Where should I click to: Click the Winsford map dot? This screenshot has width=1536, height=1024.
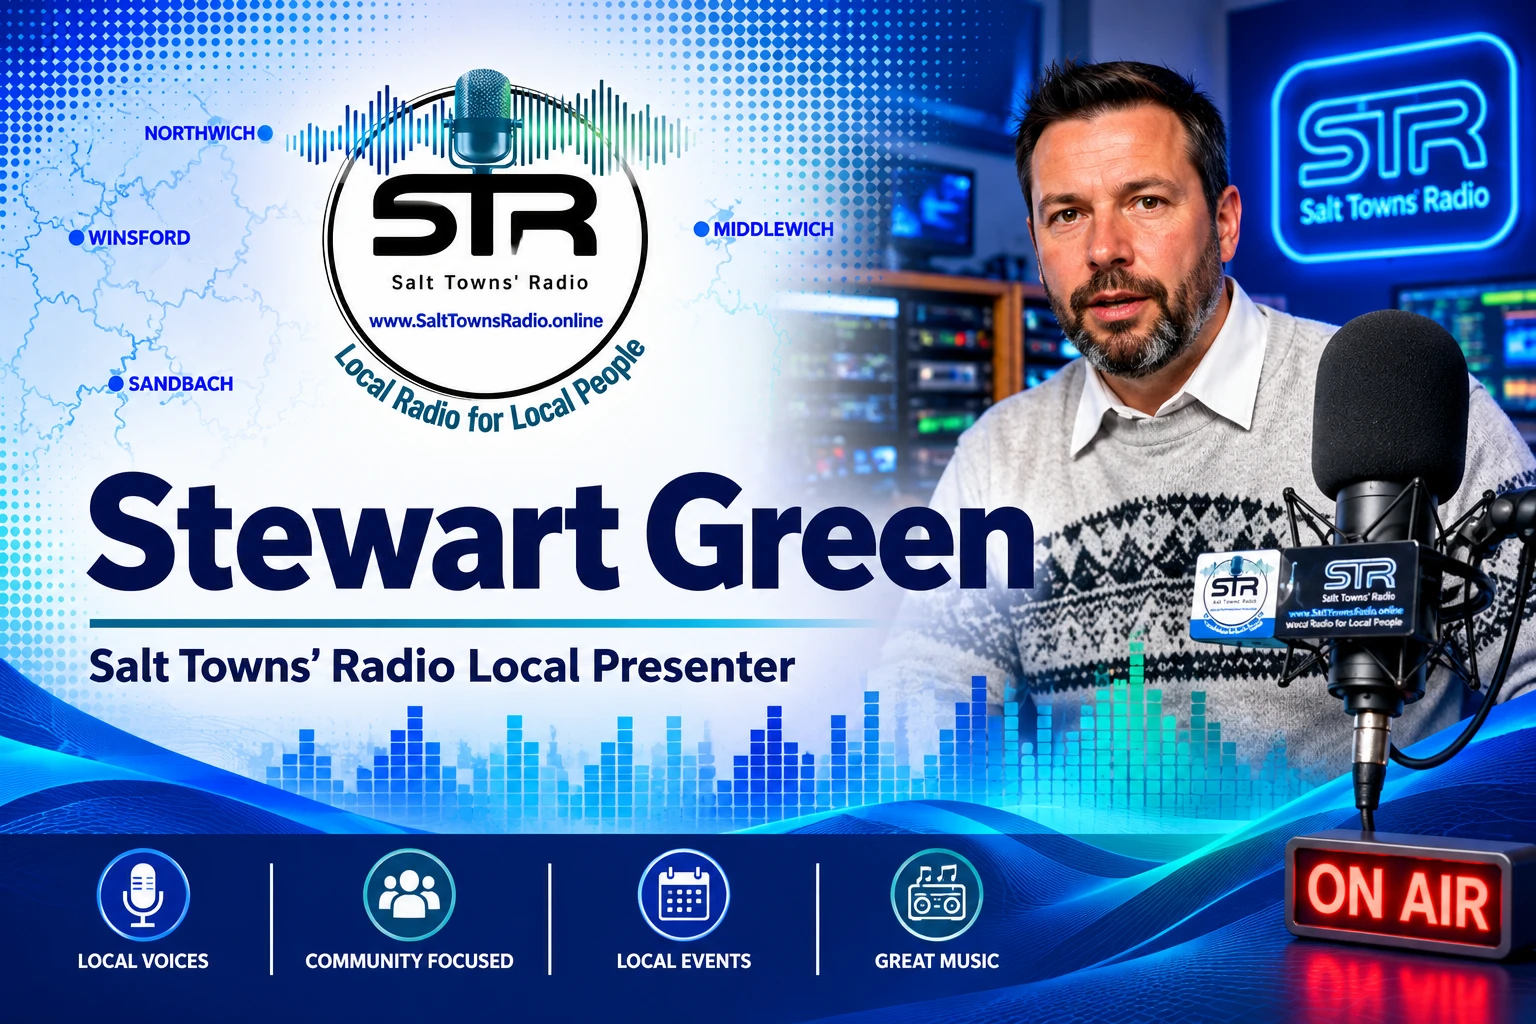coord(76,238)
